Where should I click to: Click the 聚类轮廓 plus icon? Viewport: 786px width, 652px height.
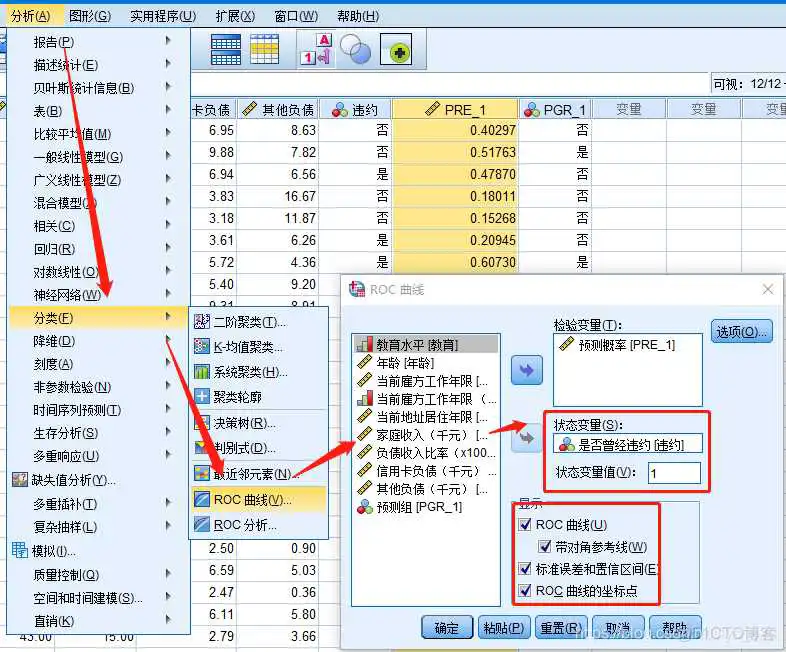(x=202, y=396)
